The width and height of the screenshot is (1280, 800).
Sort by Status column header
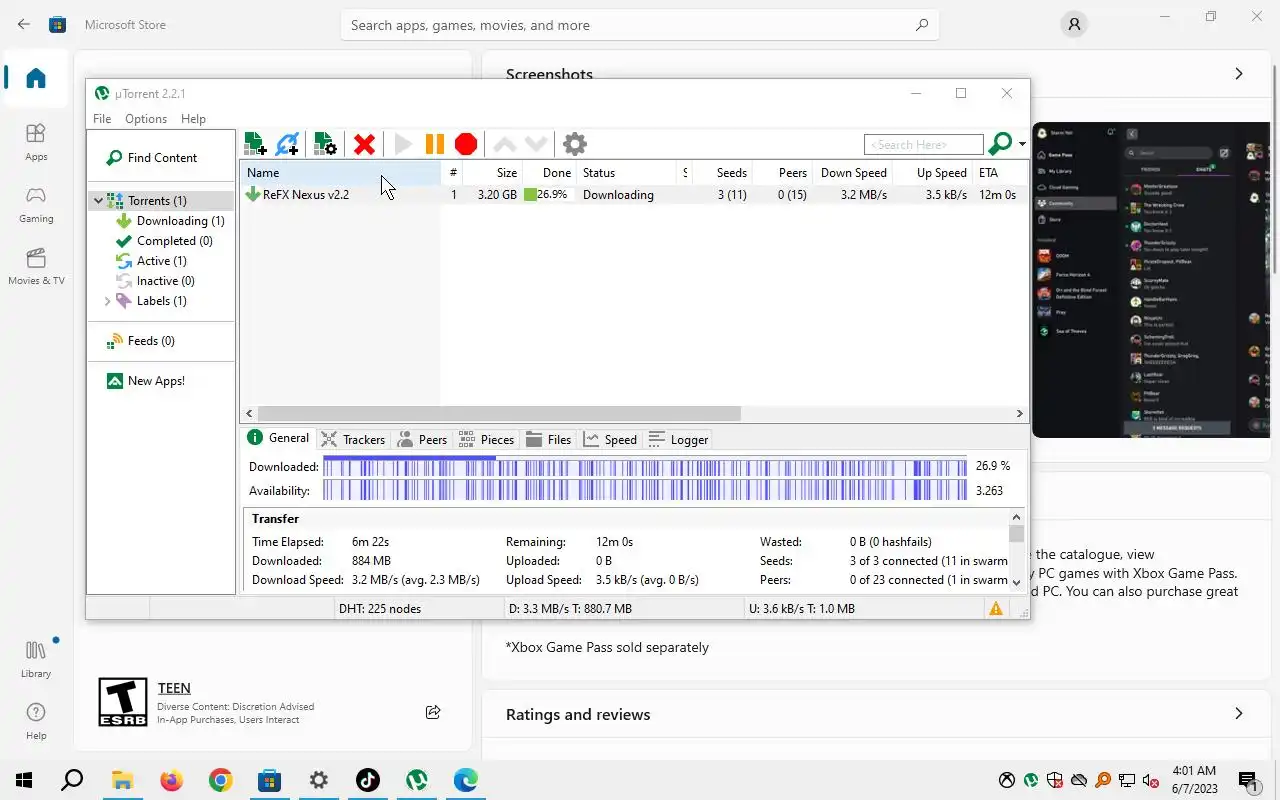tap(628, 173)
